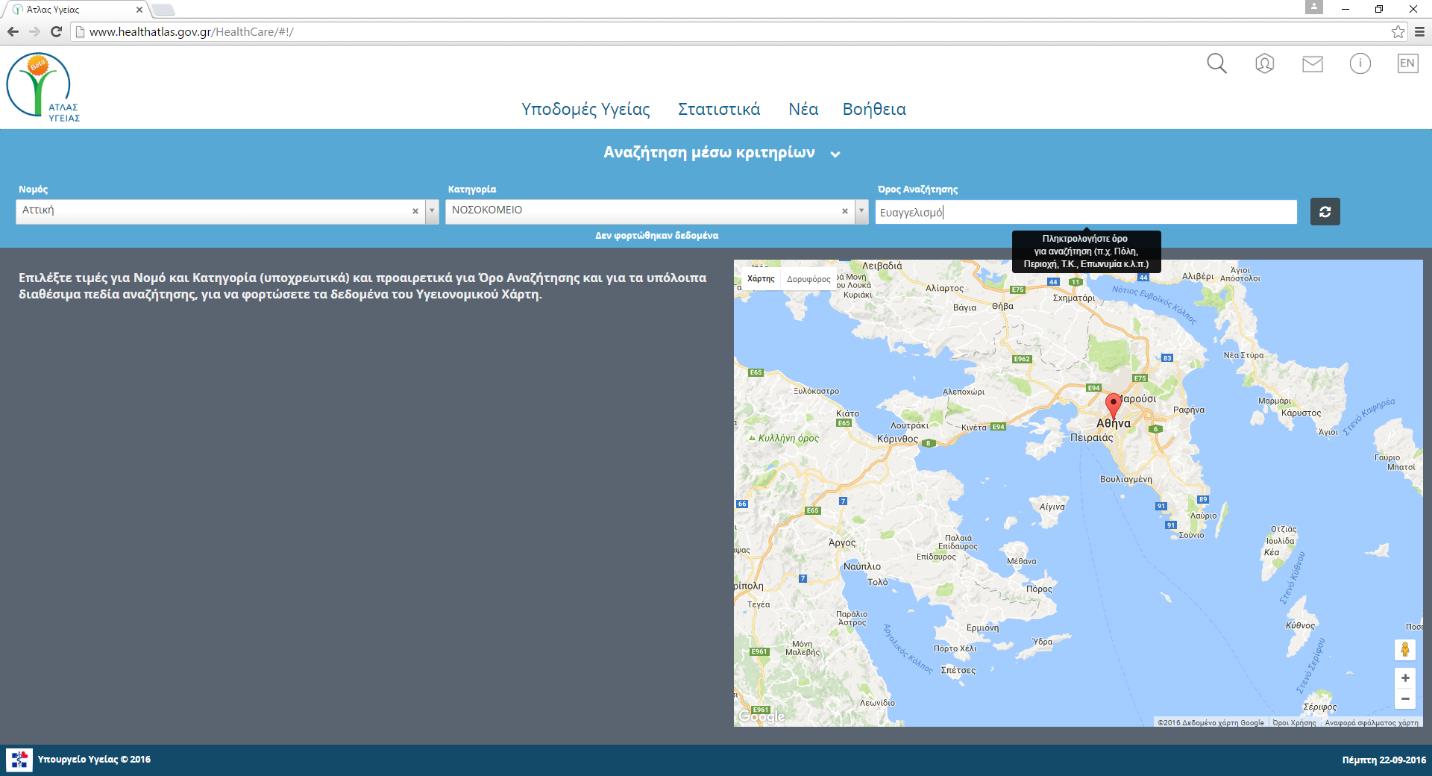Viewport: 1432px width, 776px height.
Task: Reload the page with browser refresh
Action: pyautogui.click(x=56, y=32)
